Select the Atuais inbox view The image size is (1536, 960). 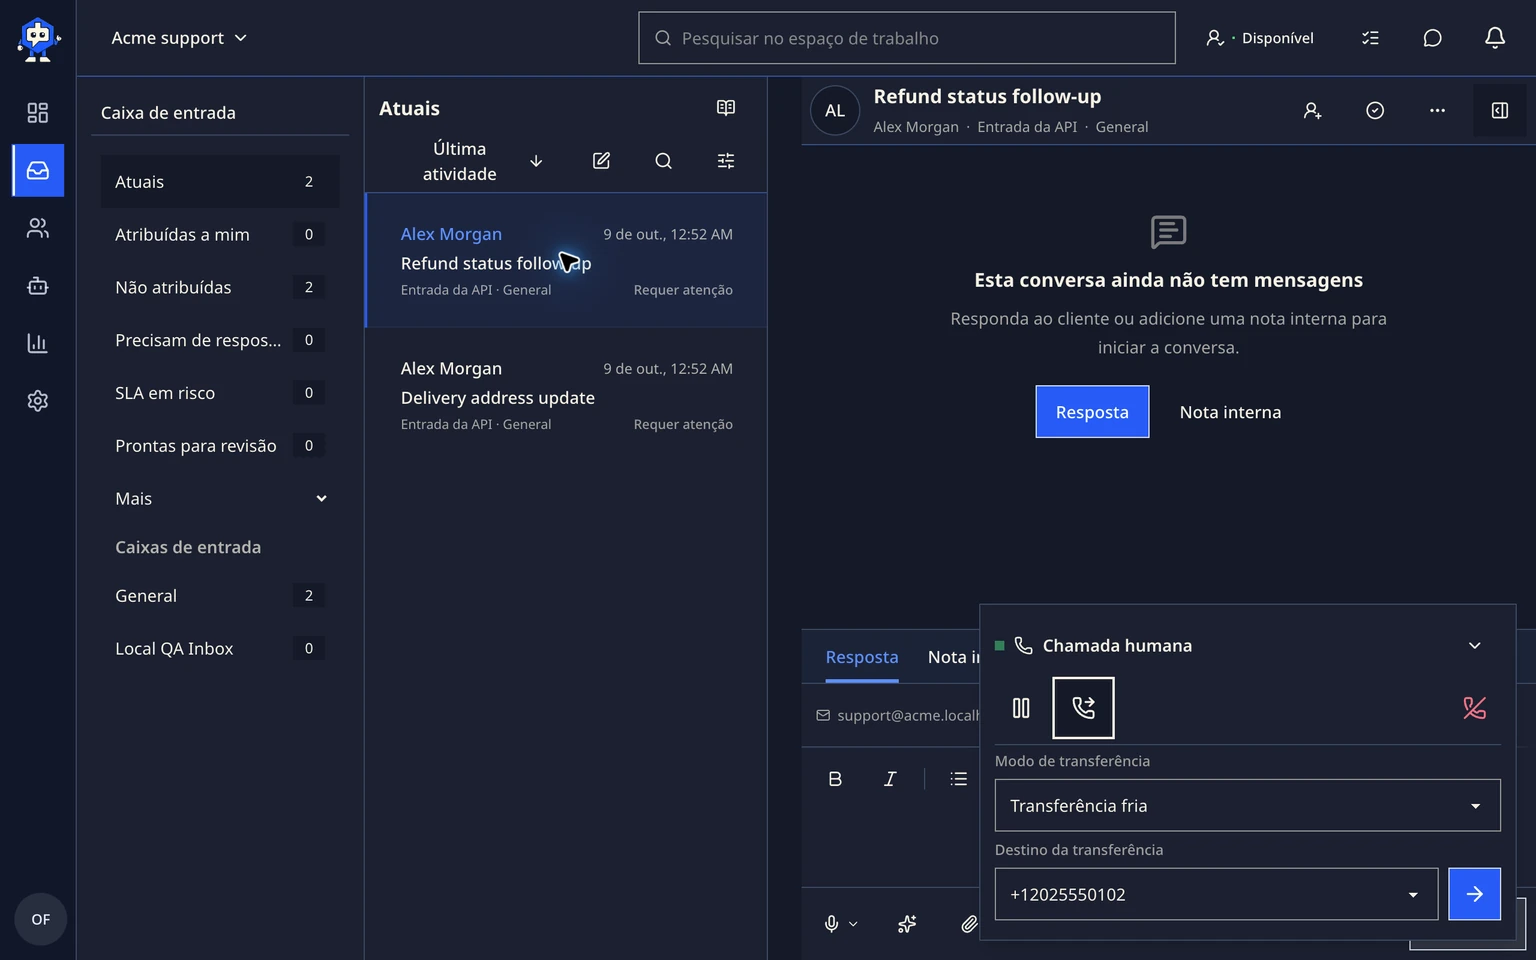point(220,182)
